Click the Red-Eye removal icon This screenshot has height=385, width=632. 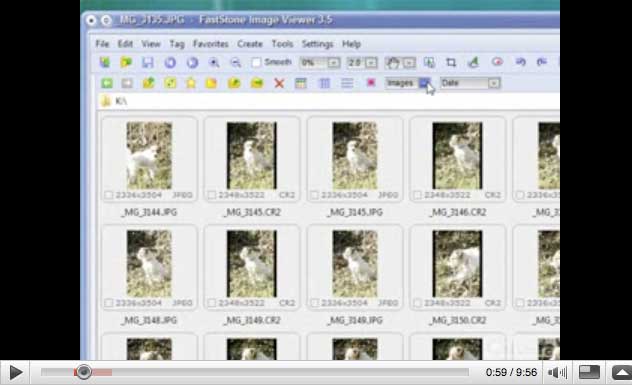click(497, 62)
